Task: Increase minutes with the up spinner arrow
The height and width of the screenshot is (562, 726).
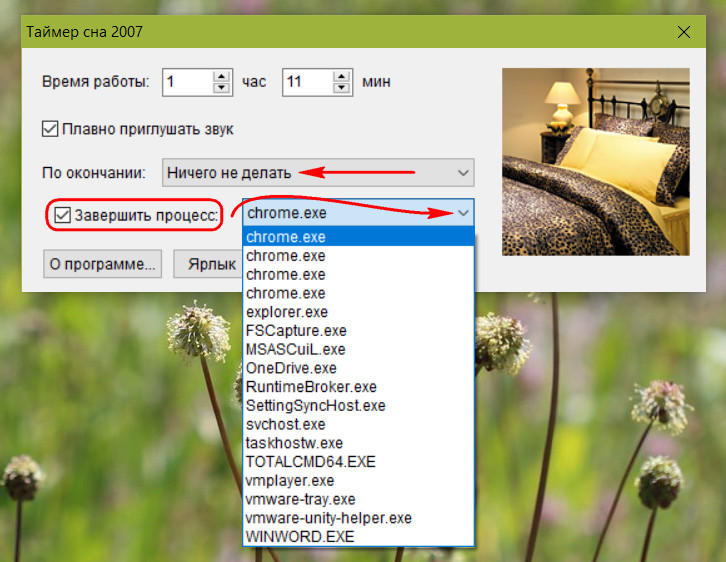Action: click(341, 76)
